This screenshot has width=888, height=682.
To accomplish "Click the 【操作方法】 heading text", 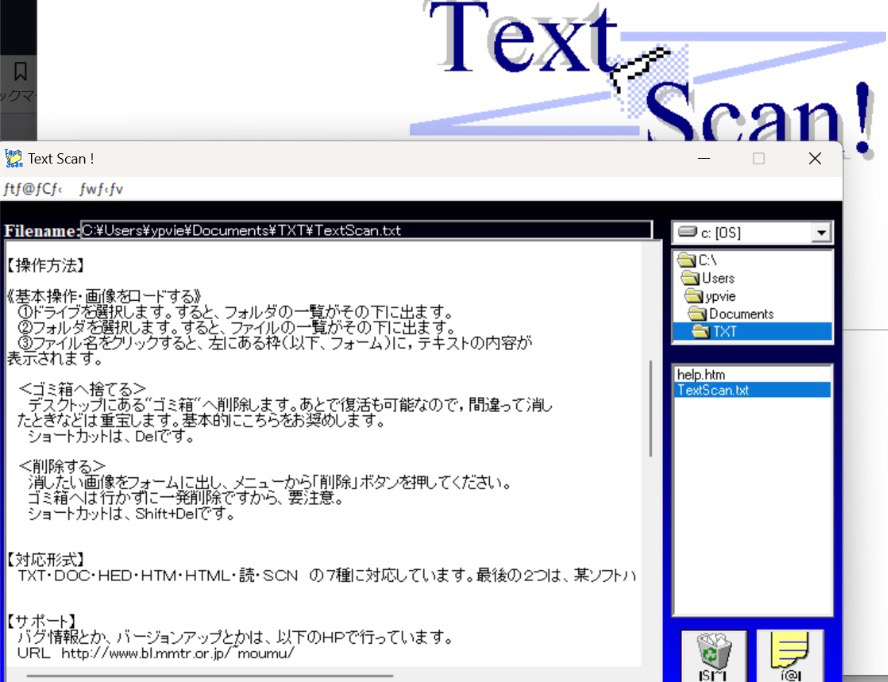I will coord(46,265).
